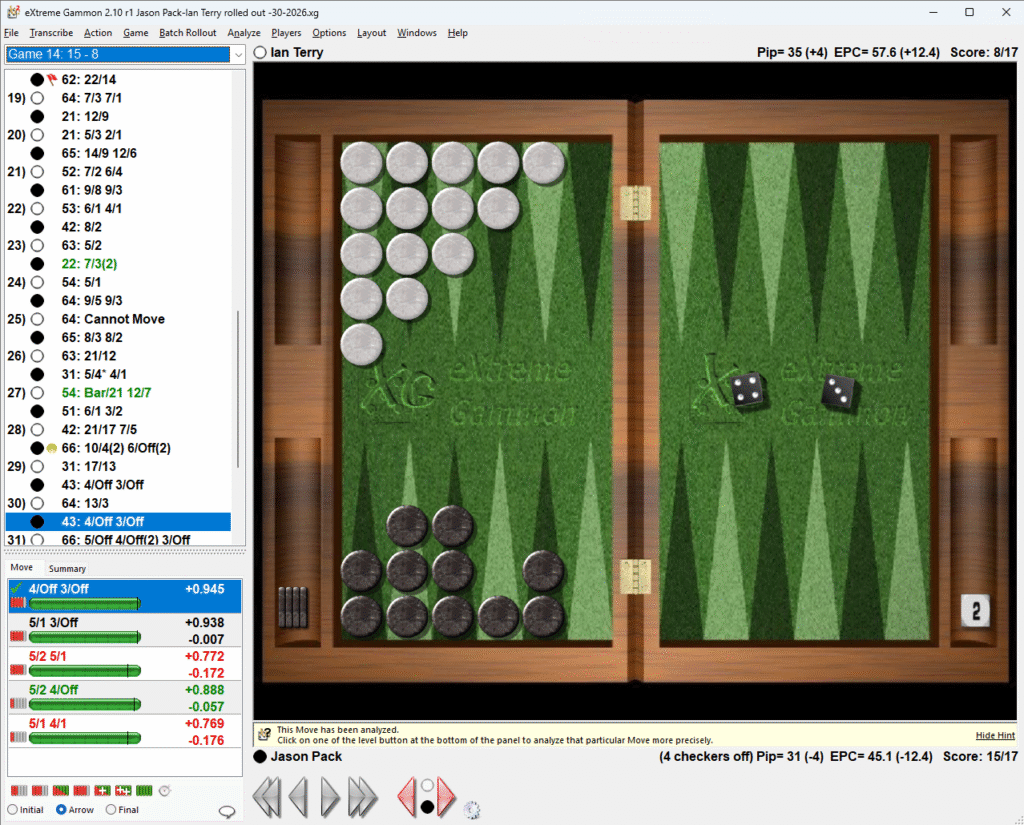Click the eXtreme Gammon app icon in title bar
Viewport: 1024px width, 825px height.
[12, 12]
